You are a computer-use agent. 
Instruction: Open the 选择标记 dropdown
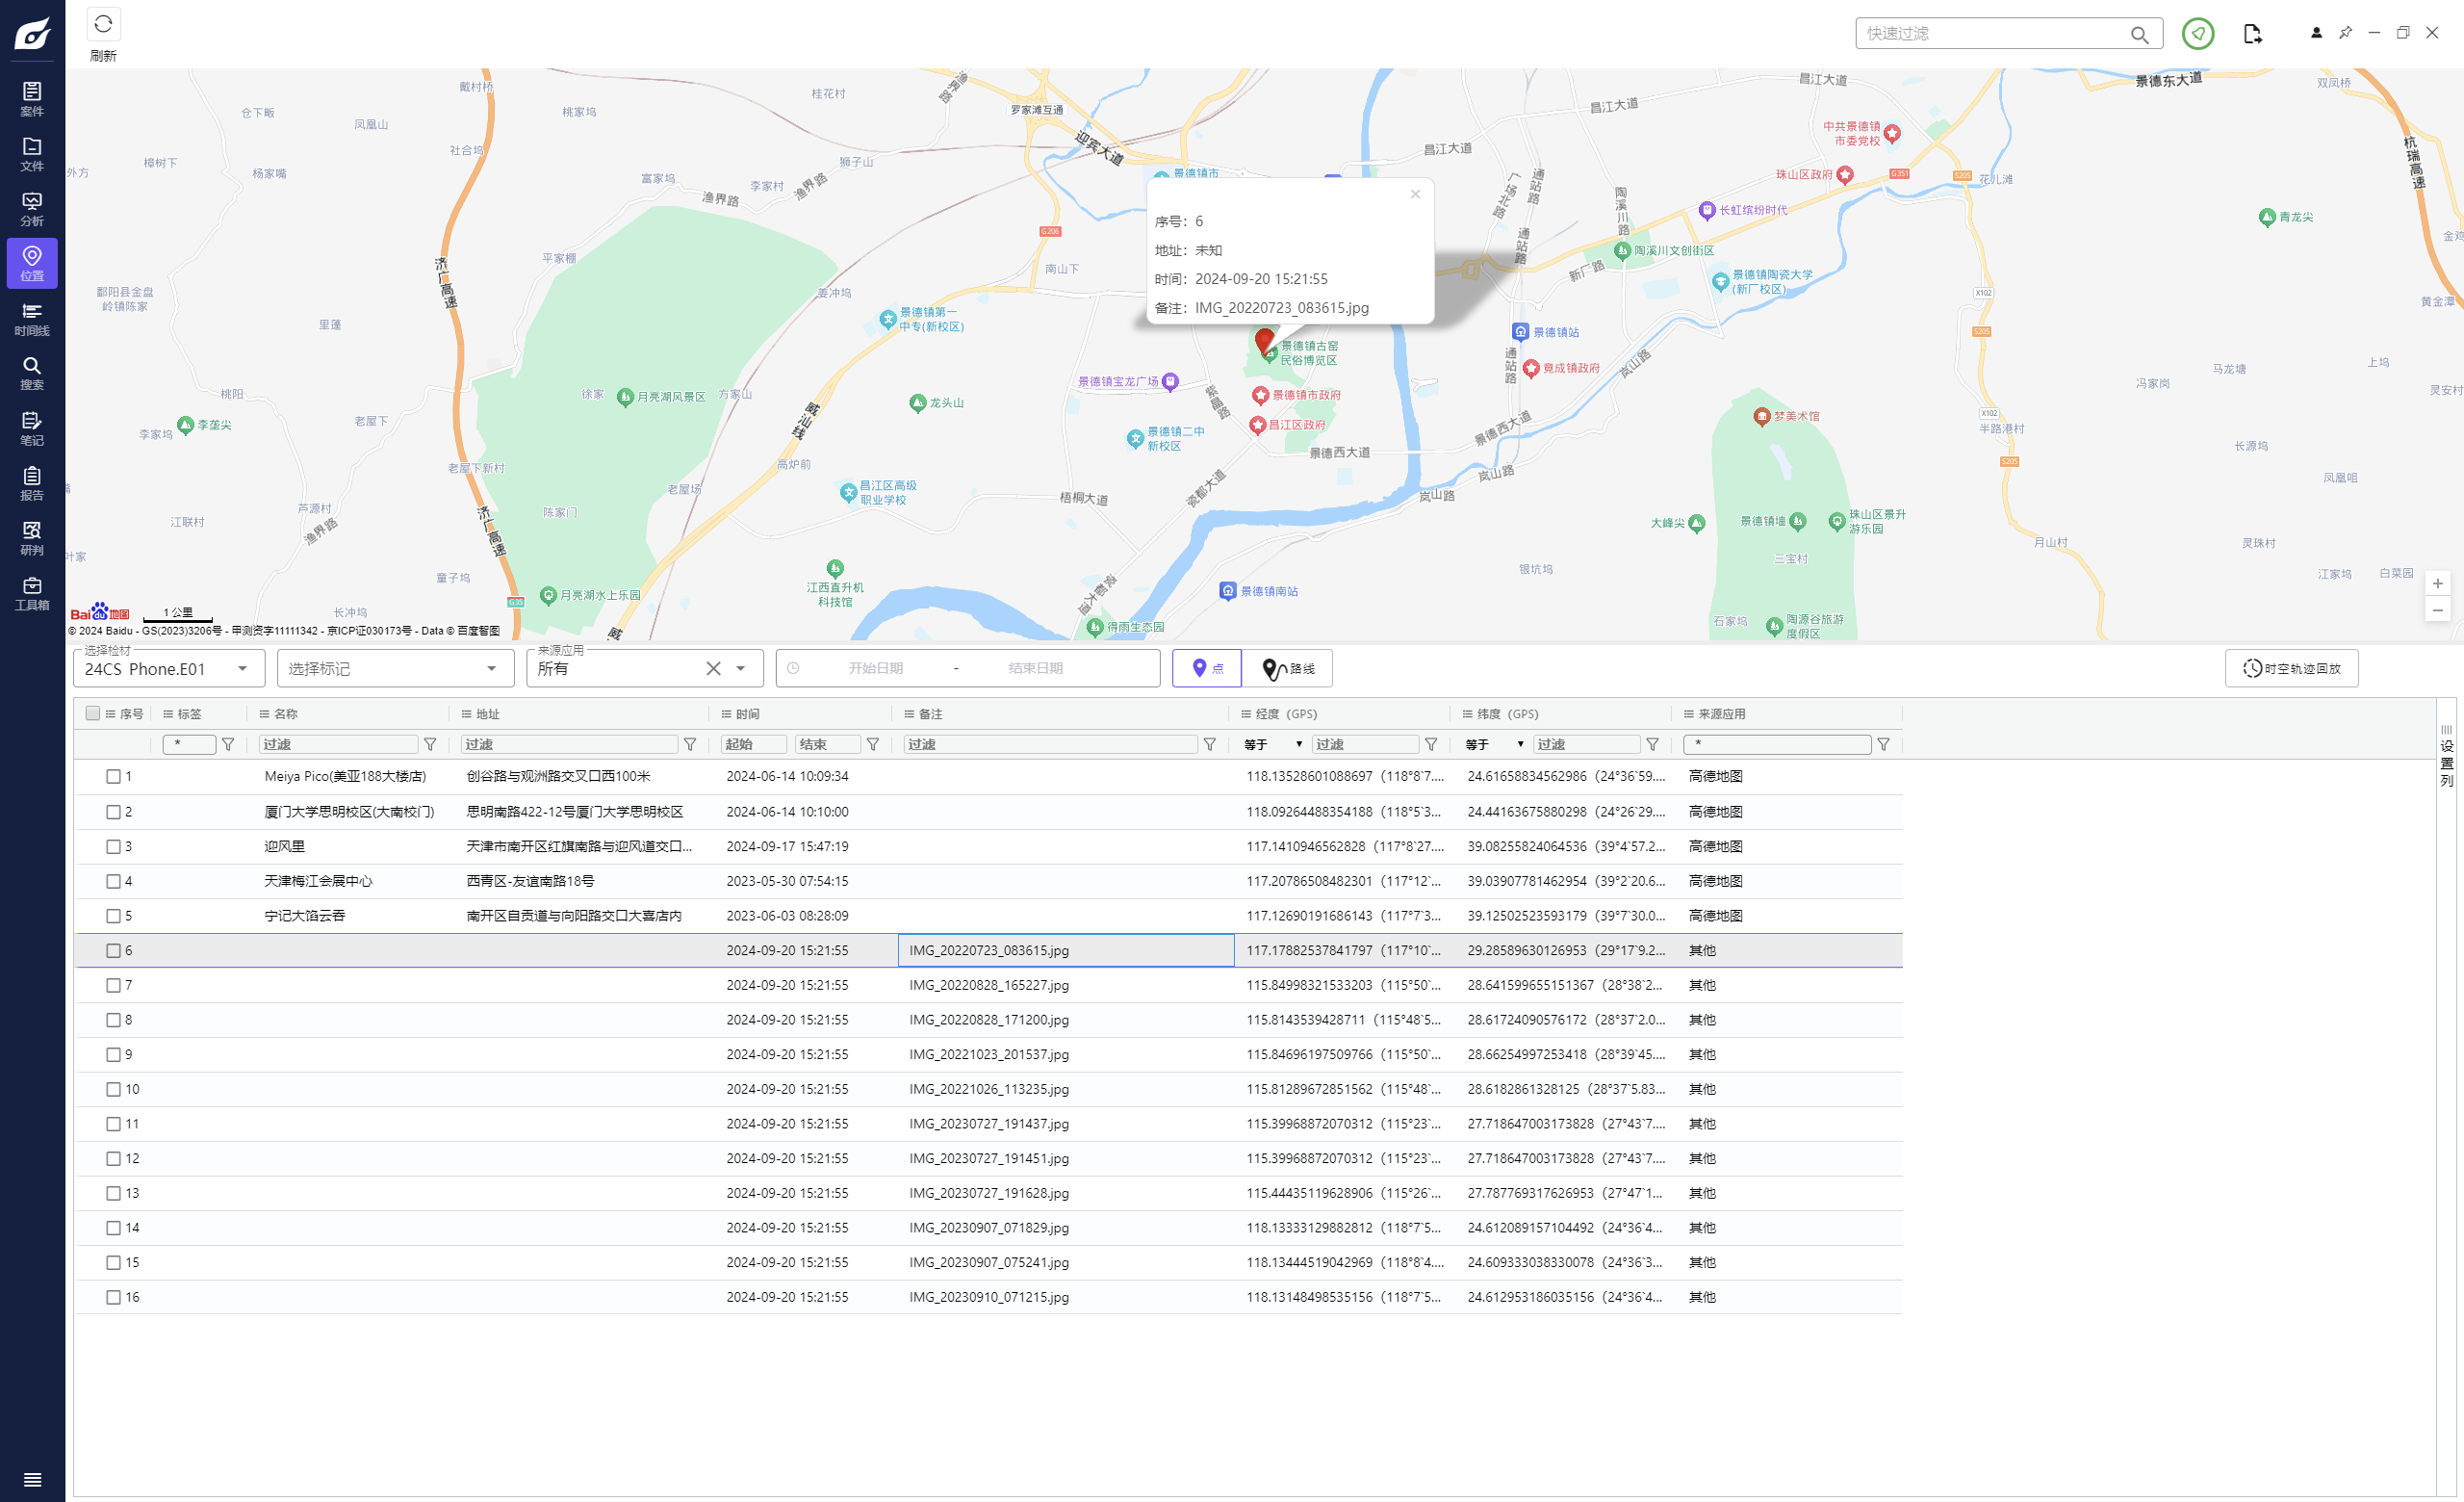395,668
